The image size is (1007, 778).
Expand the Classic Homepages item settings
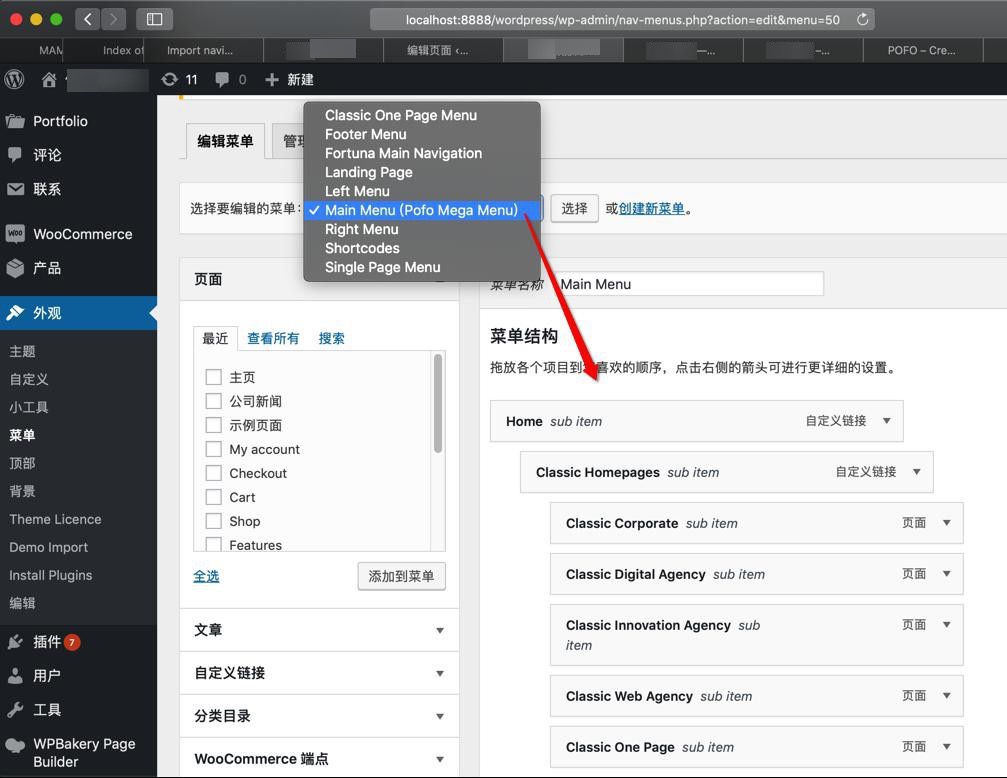(x=916, y=472)
